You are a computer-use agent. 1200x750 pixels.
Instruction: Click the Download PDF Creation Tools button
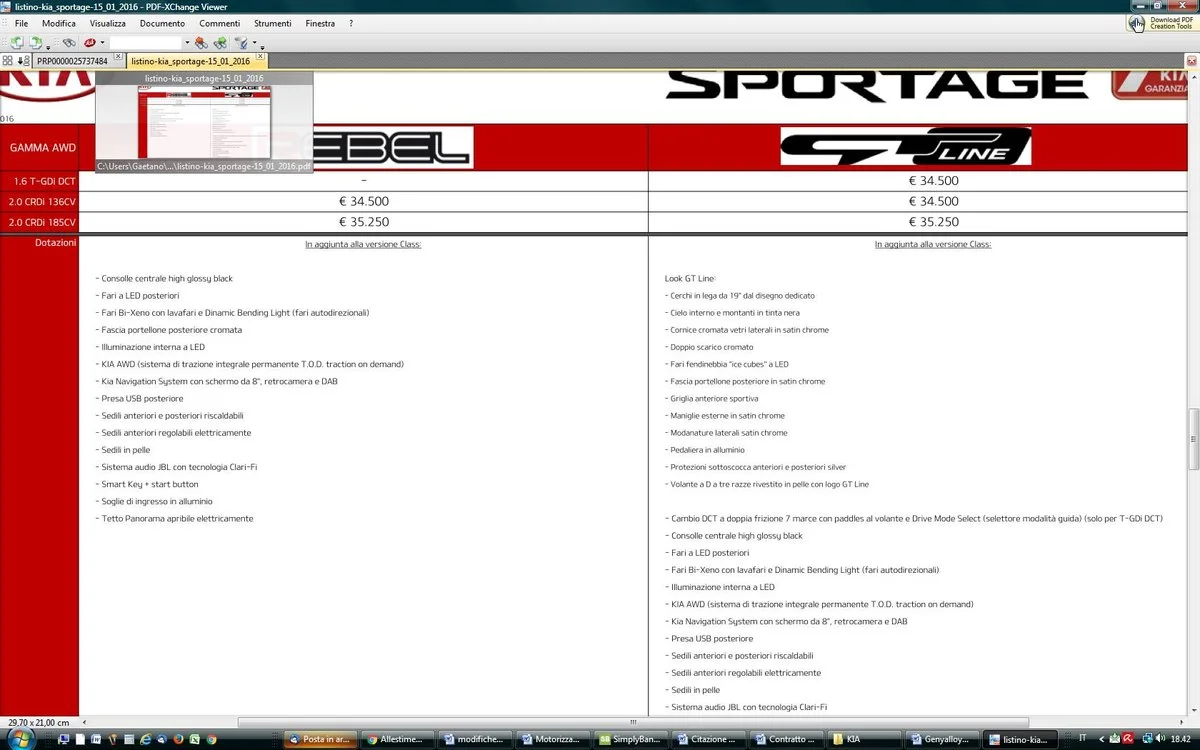(x=1161, y=22)
